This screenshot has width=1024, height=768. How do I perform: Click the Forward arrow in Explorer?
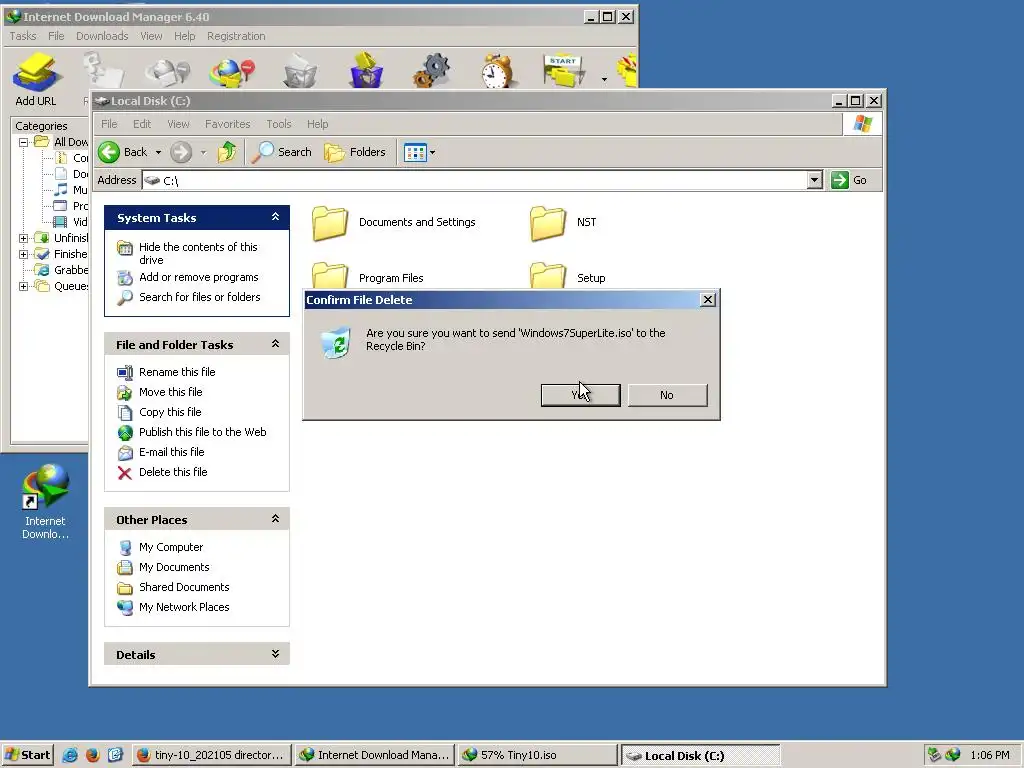click(x=181, y=152)
